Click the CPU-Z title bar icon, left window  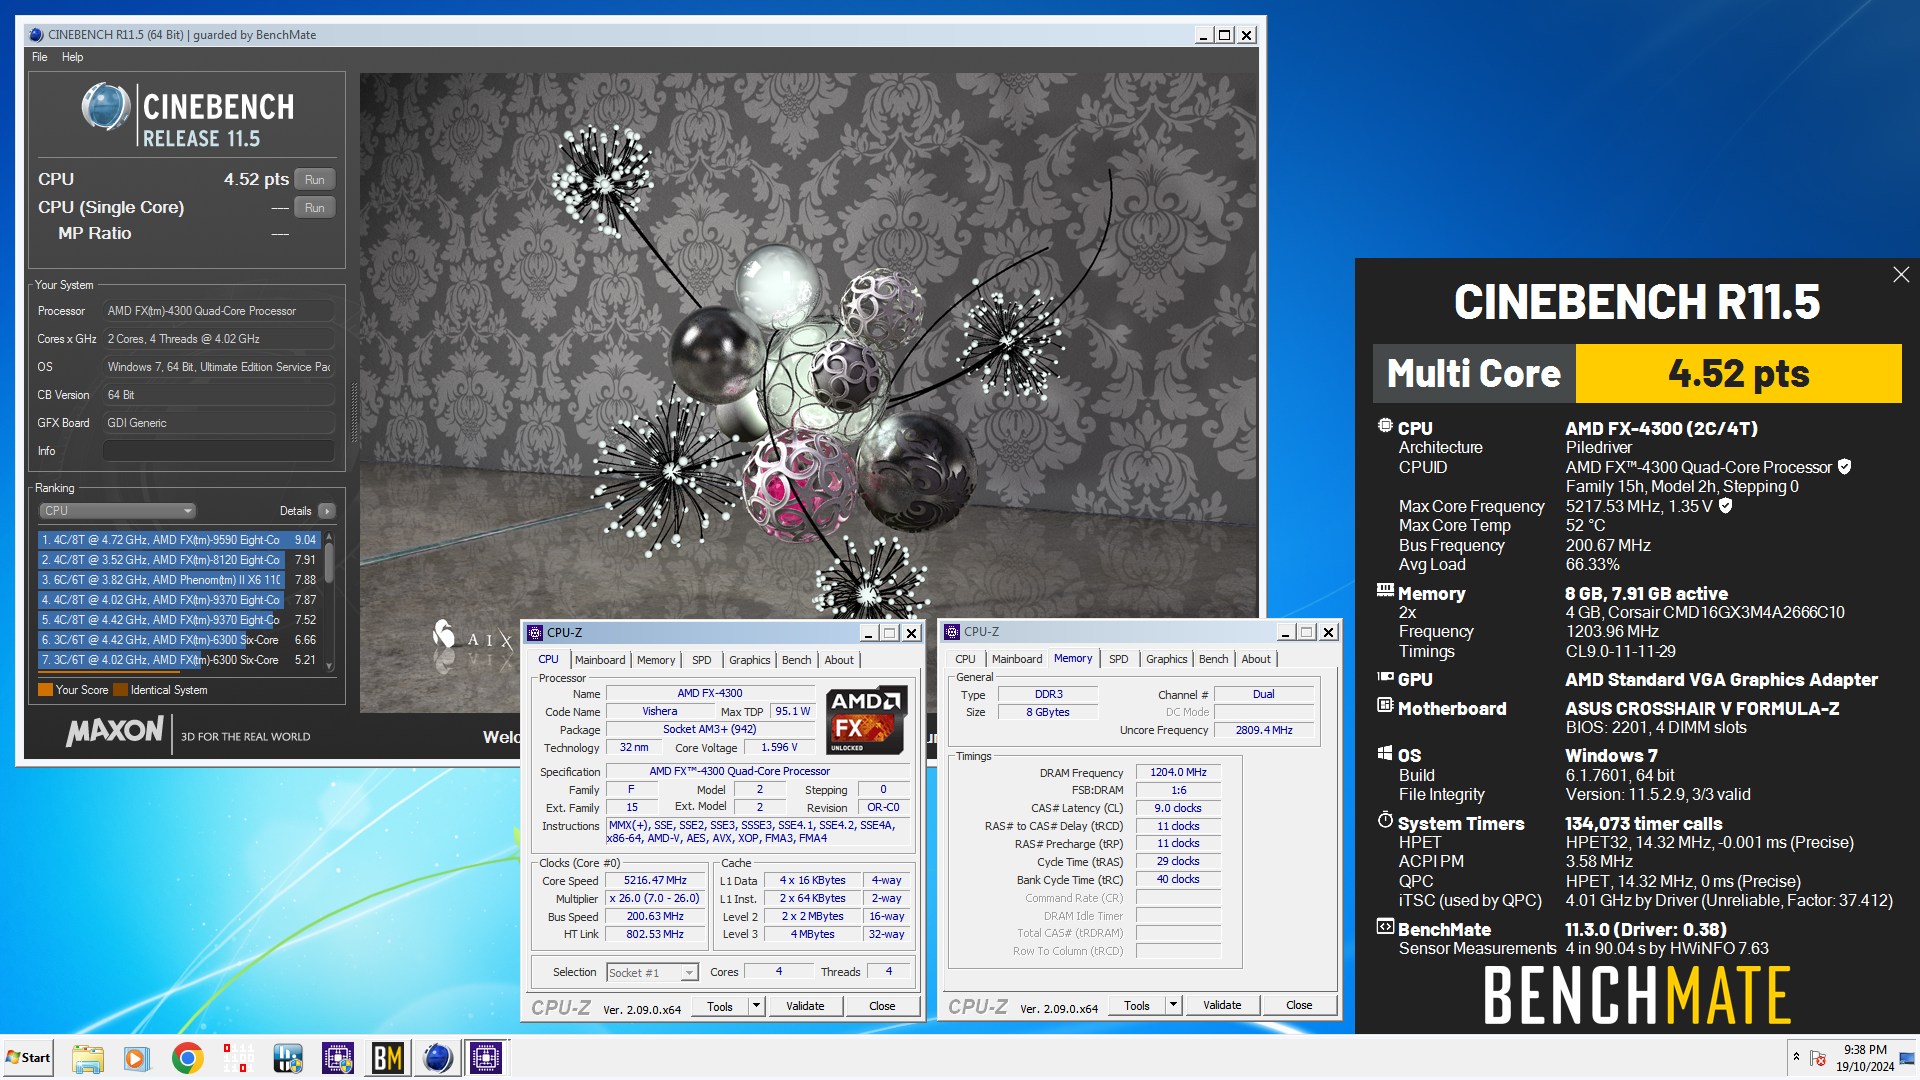(x=535, y=633)
